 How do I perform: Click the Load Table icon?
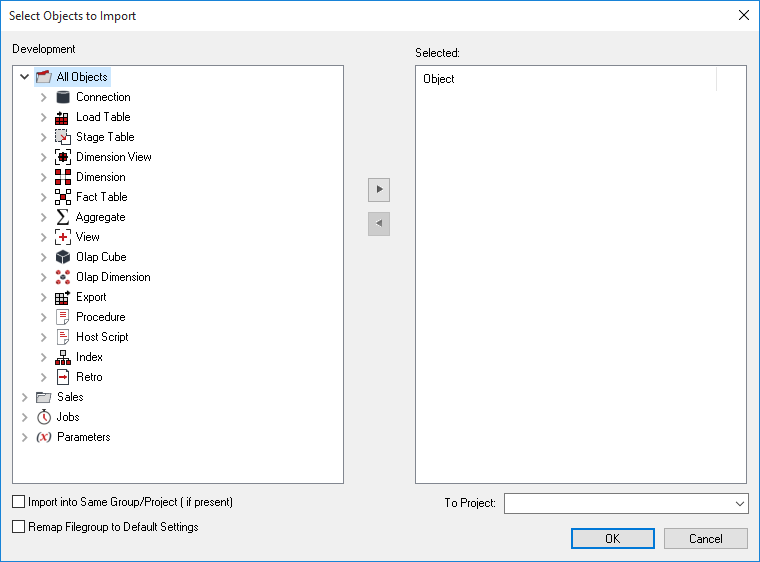point(63,117)
